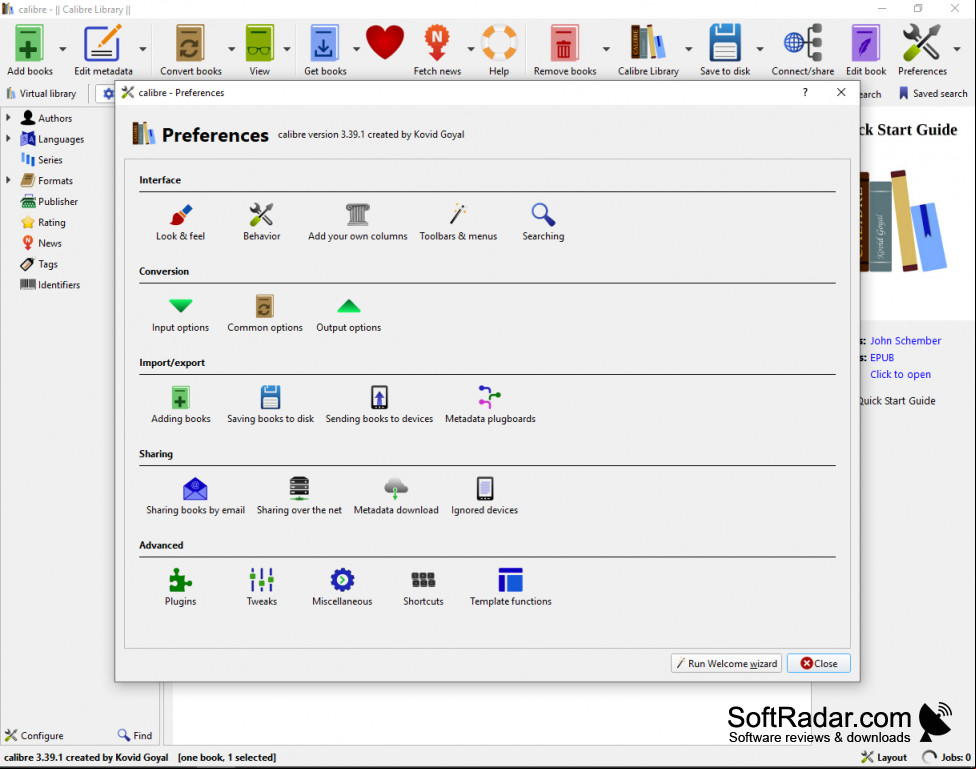Open Searching preferences
This screenshot has height=769, width=976.
pyautogui.click(x=543, y=222)
